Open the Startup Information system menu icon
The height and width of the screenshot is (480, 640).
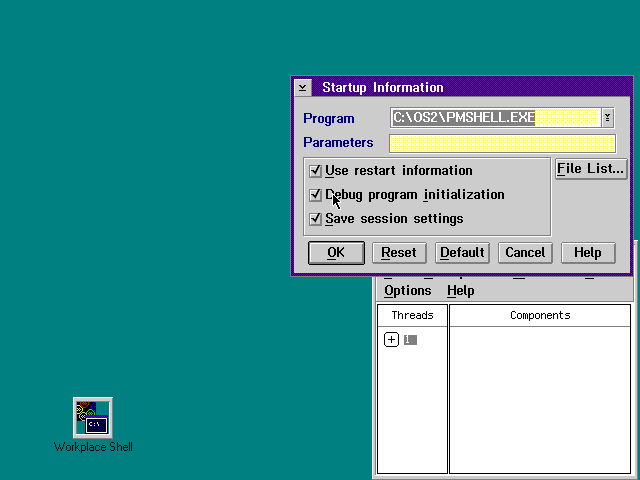click(303, 88)
